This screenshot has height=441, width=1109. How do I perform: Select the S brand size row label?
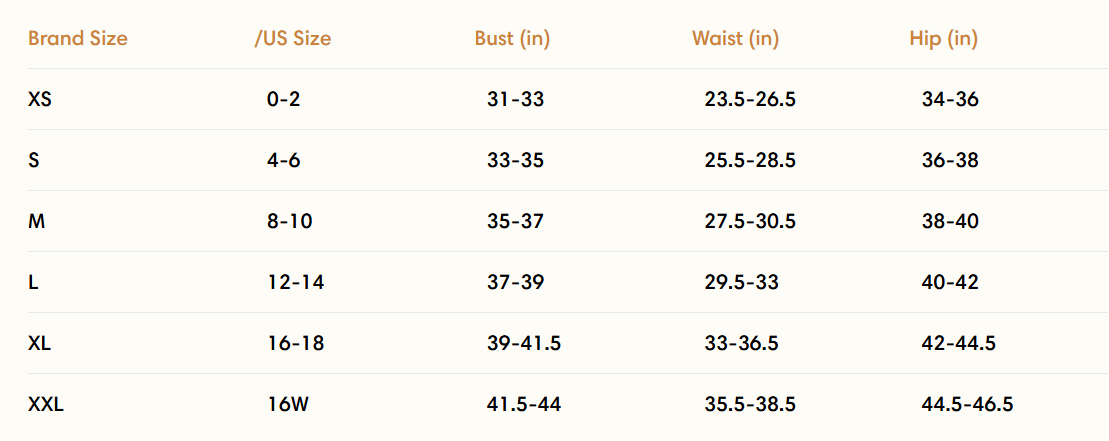34,160
